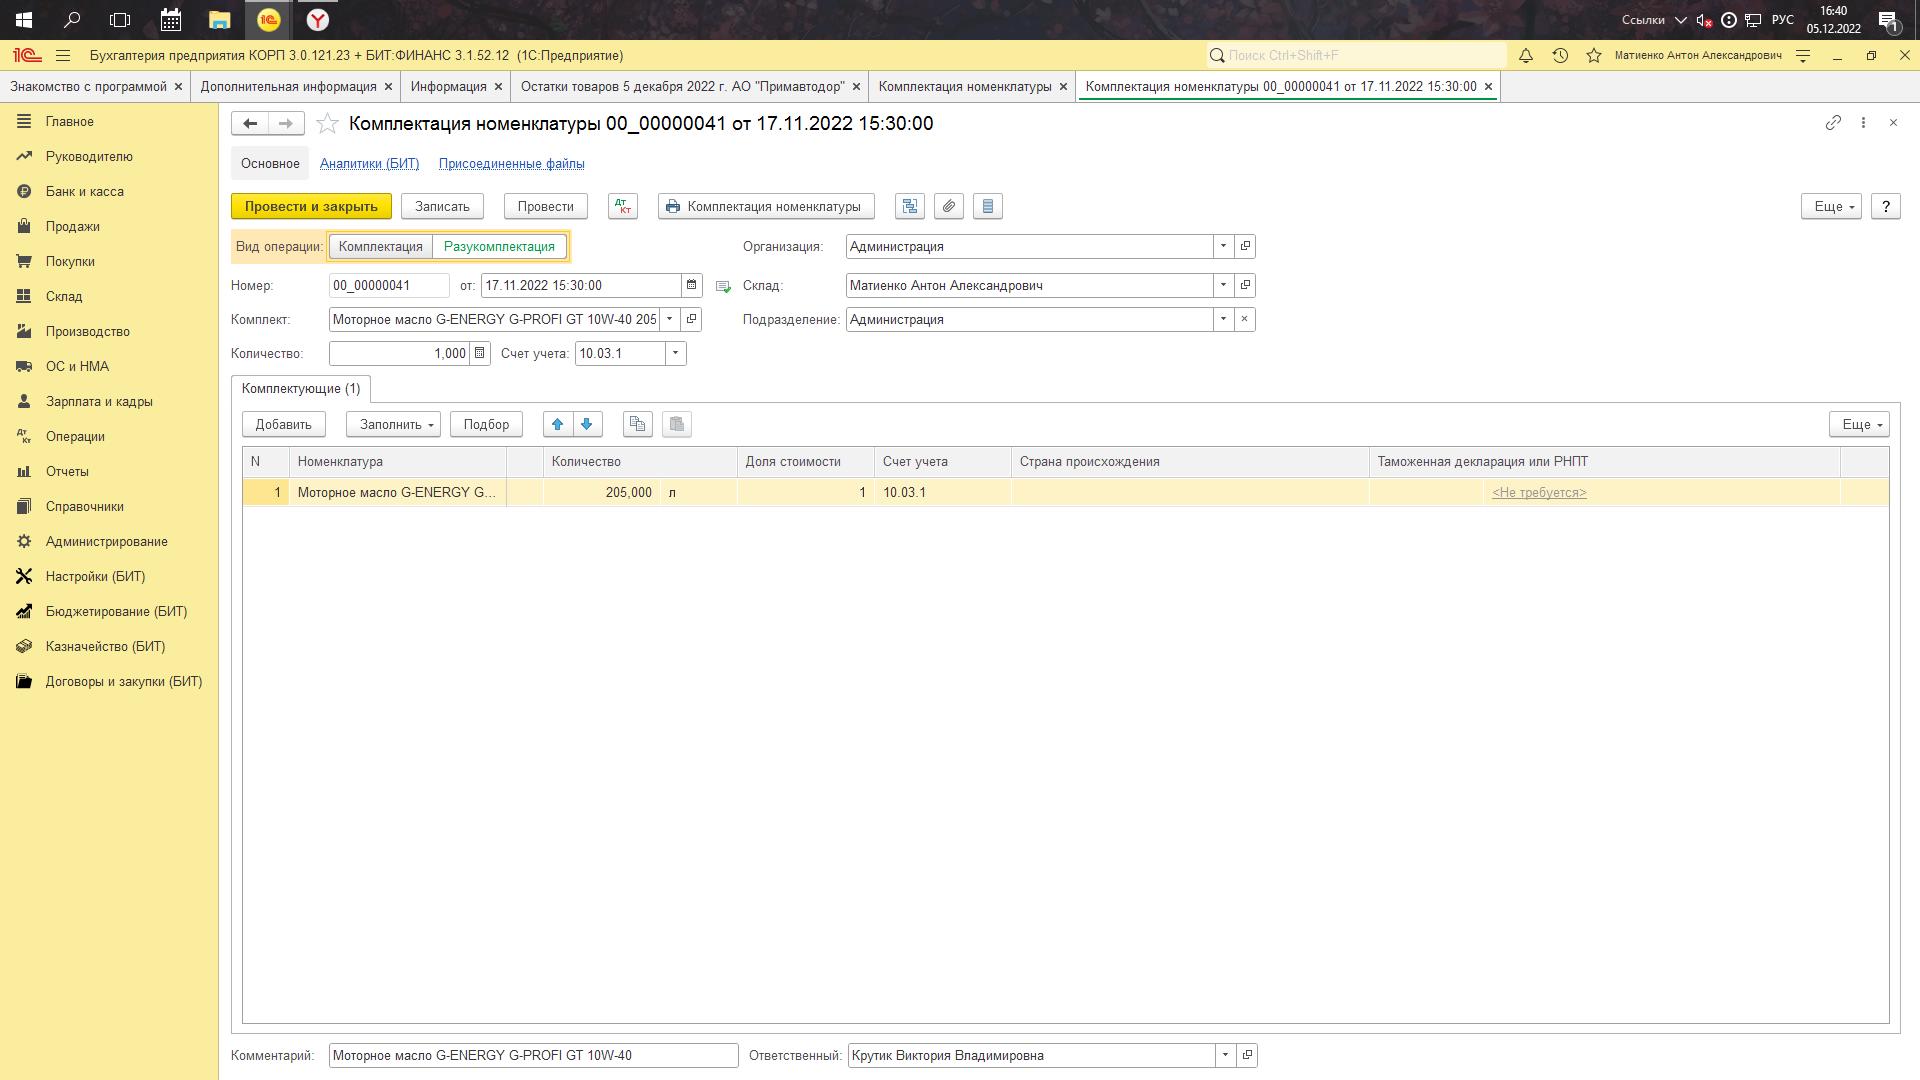The width and height of the screenshot is (1920, 1080).
Task: Open Склад field record
Action: point(1245,285)
